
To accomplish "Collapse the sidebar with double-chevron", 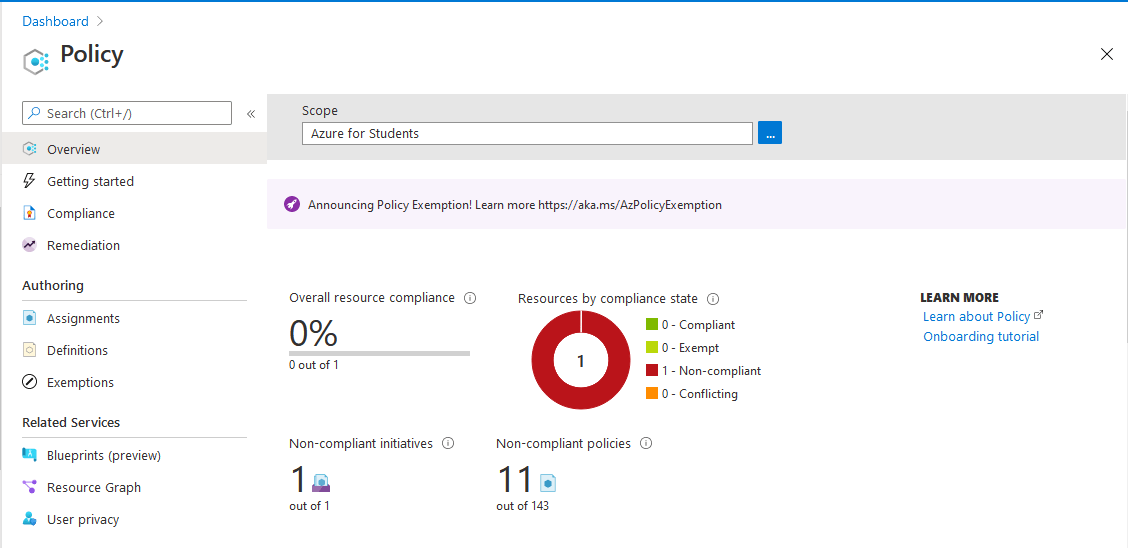I will pos(251,114).
